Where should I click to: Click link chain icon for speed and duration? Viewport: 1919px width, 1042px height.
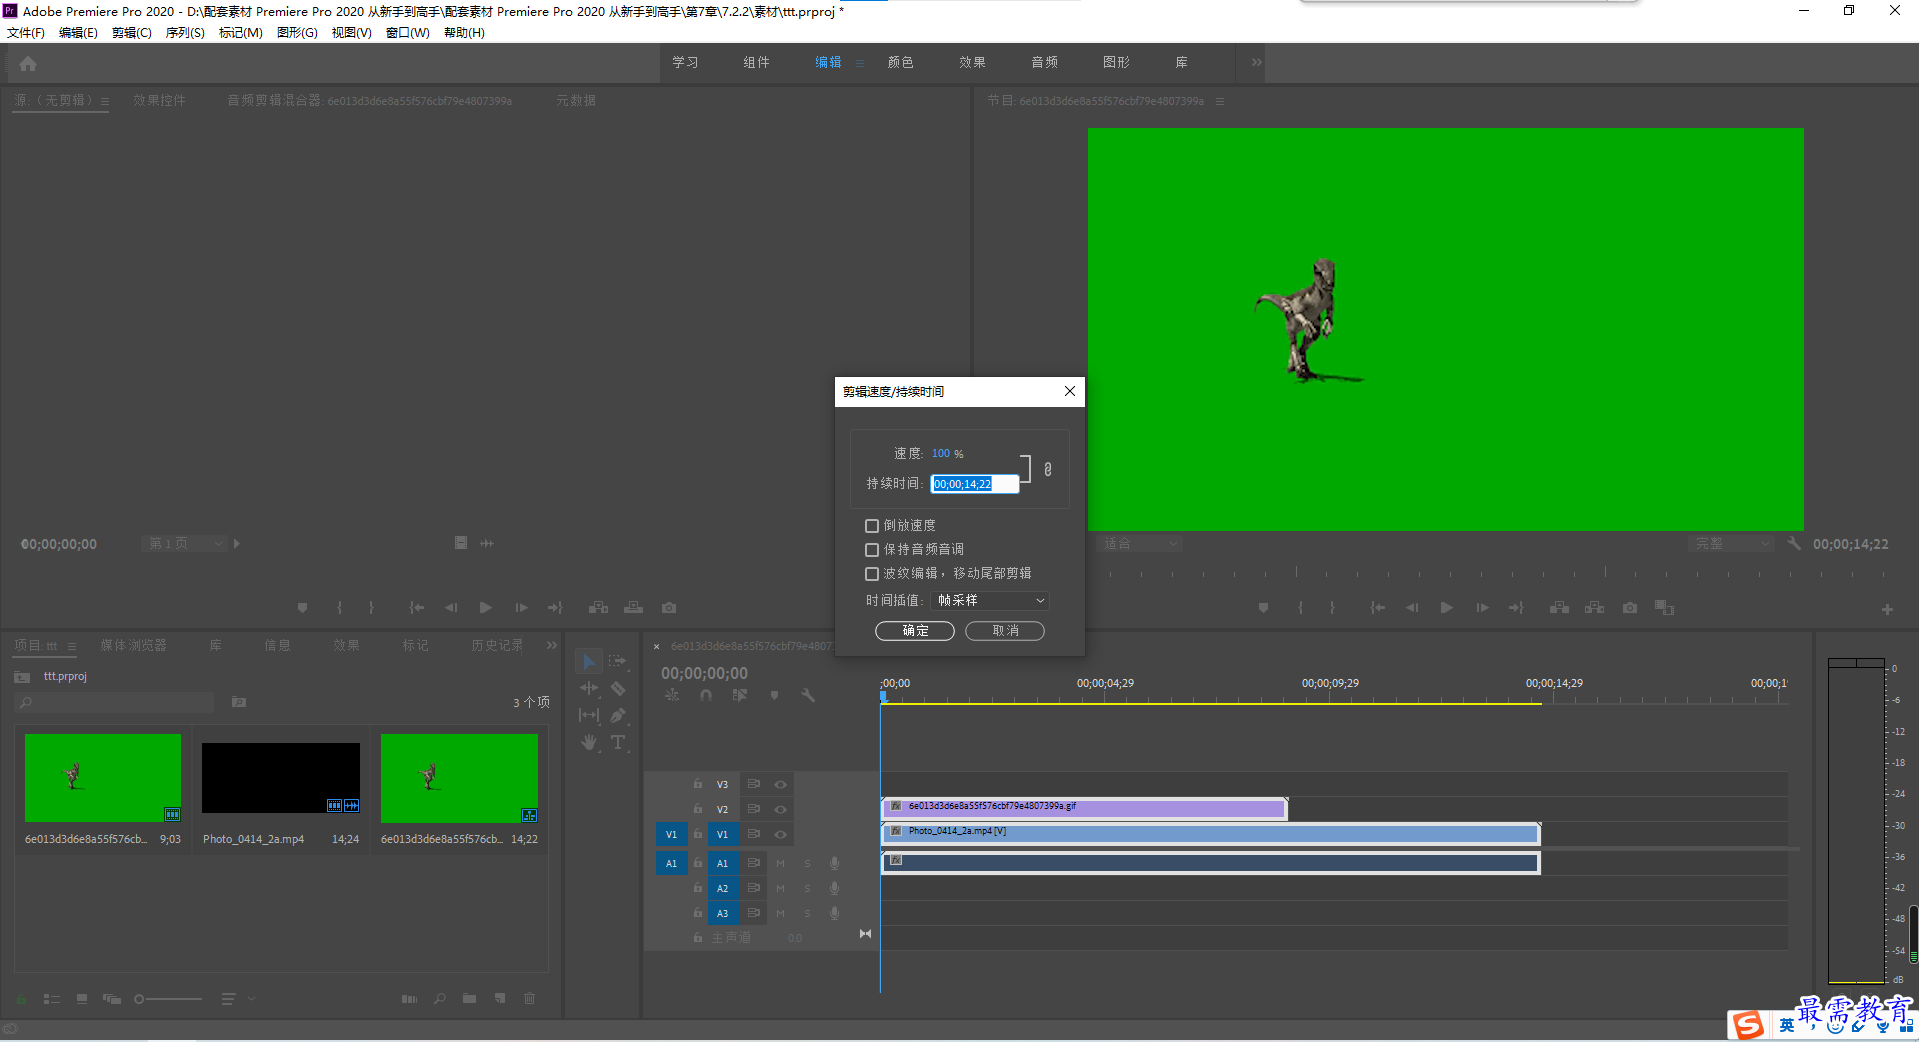point(1047,469)
